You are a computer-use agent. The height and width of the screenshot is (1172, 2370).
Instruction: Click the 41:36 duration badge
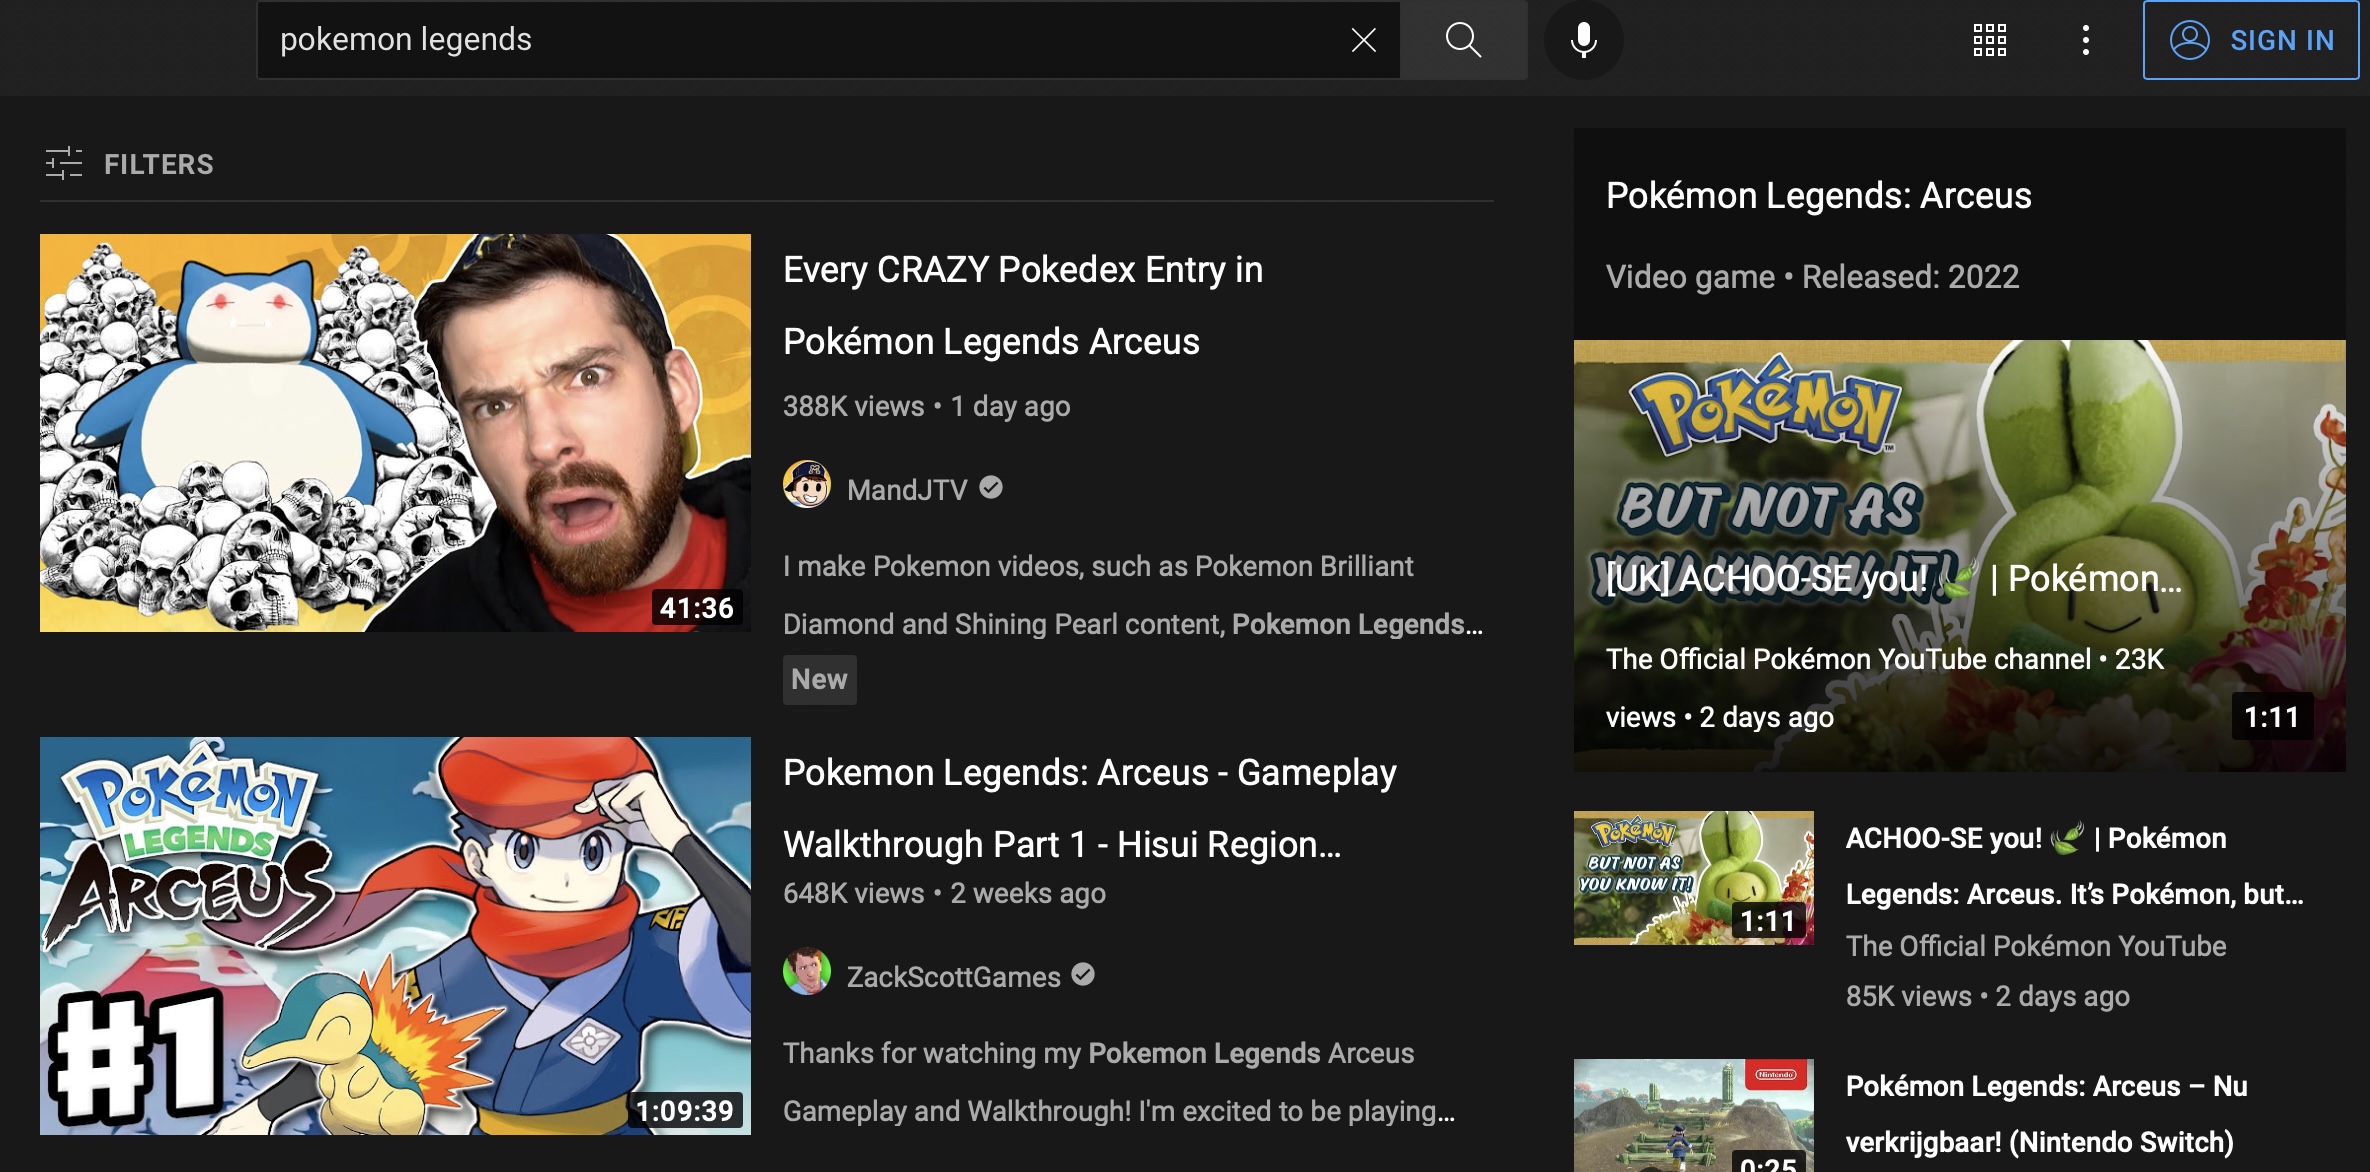click(697, 608)
